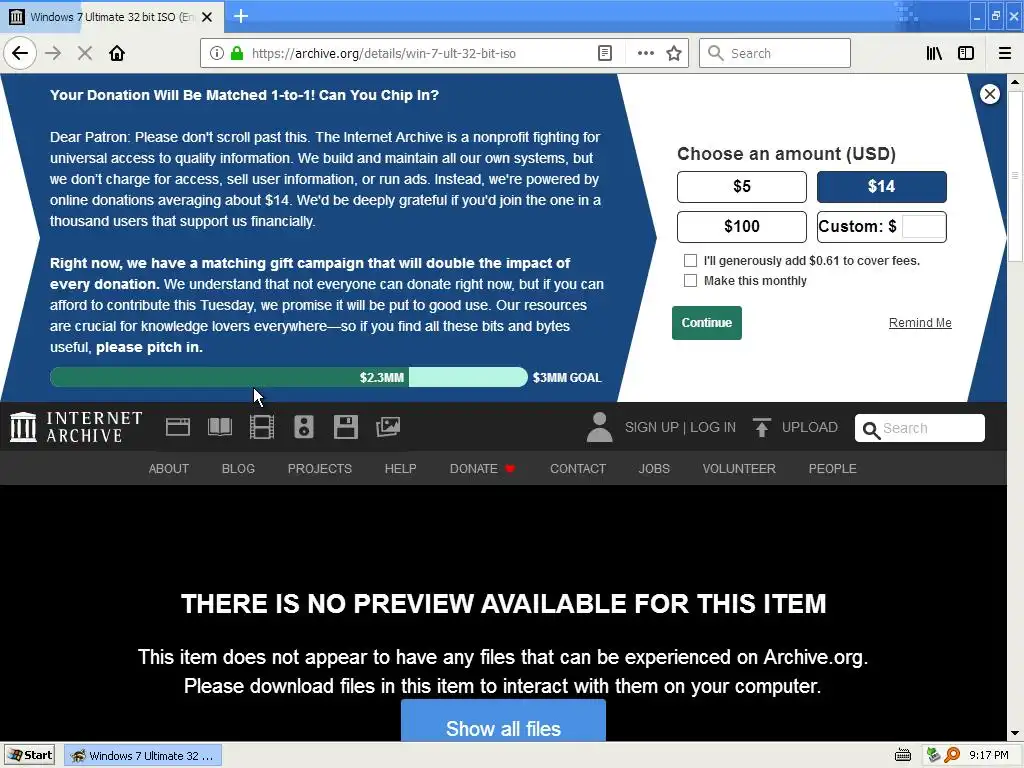
Task: Open VOLUNTEER in the navigation menu
Action: point(739,469)
